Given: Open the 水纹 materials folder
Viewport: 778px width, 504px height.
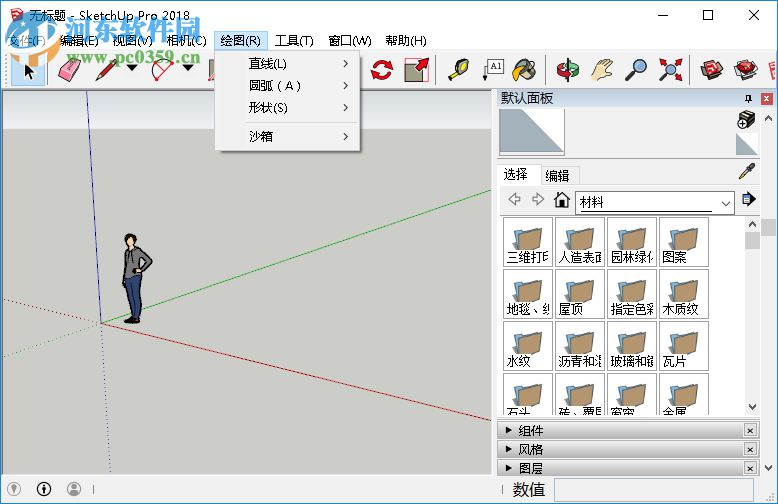Looking at the screenshot, I should [x=527, y=346].
